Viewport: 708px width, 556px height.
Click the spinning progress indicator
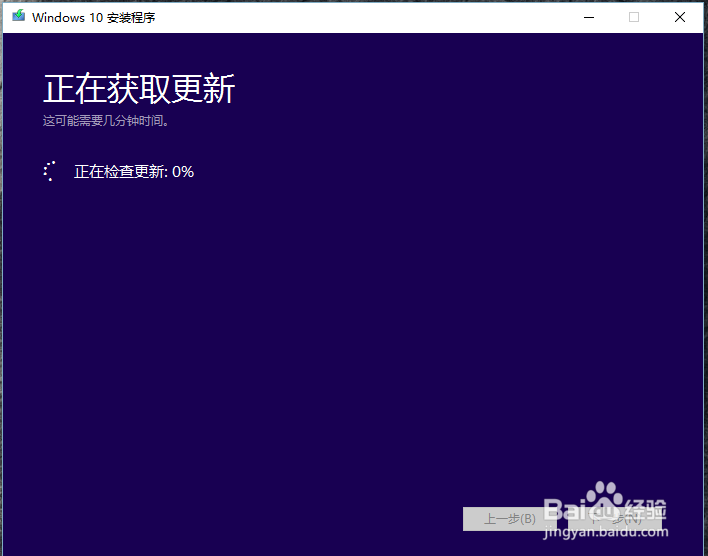[x=51, y=171]
